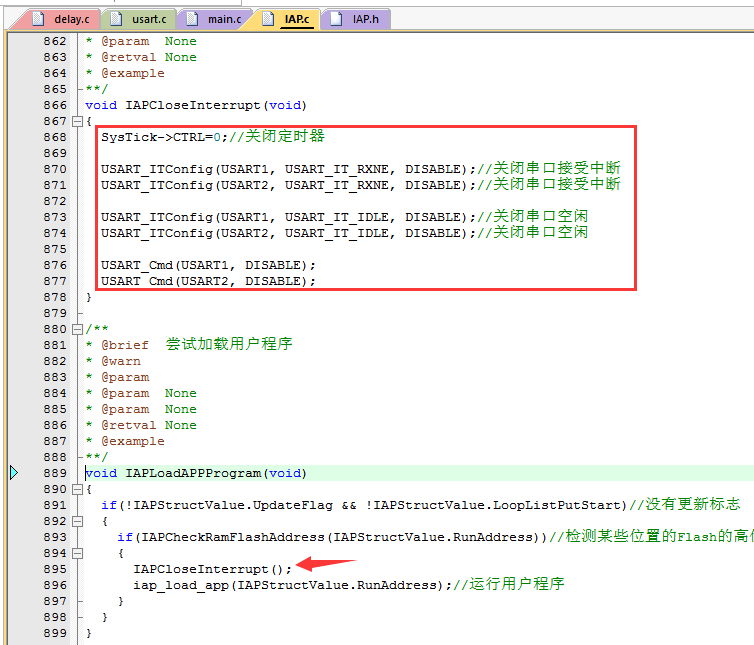The image size is (754, 645).
Task: Open the IAP.h tab
Action: [355, 19]
